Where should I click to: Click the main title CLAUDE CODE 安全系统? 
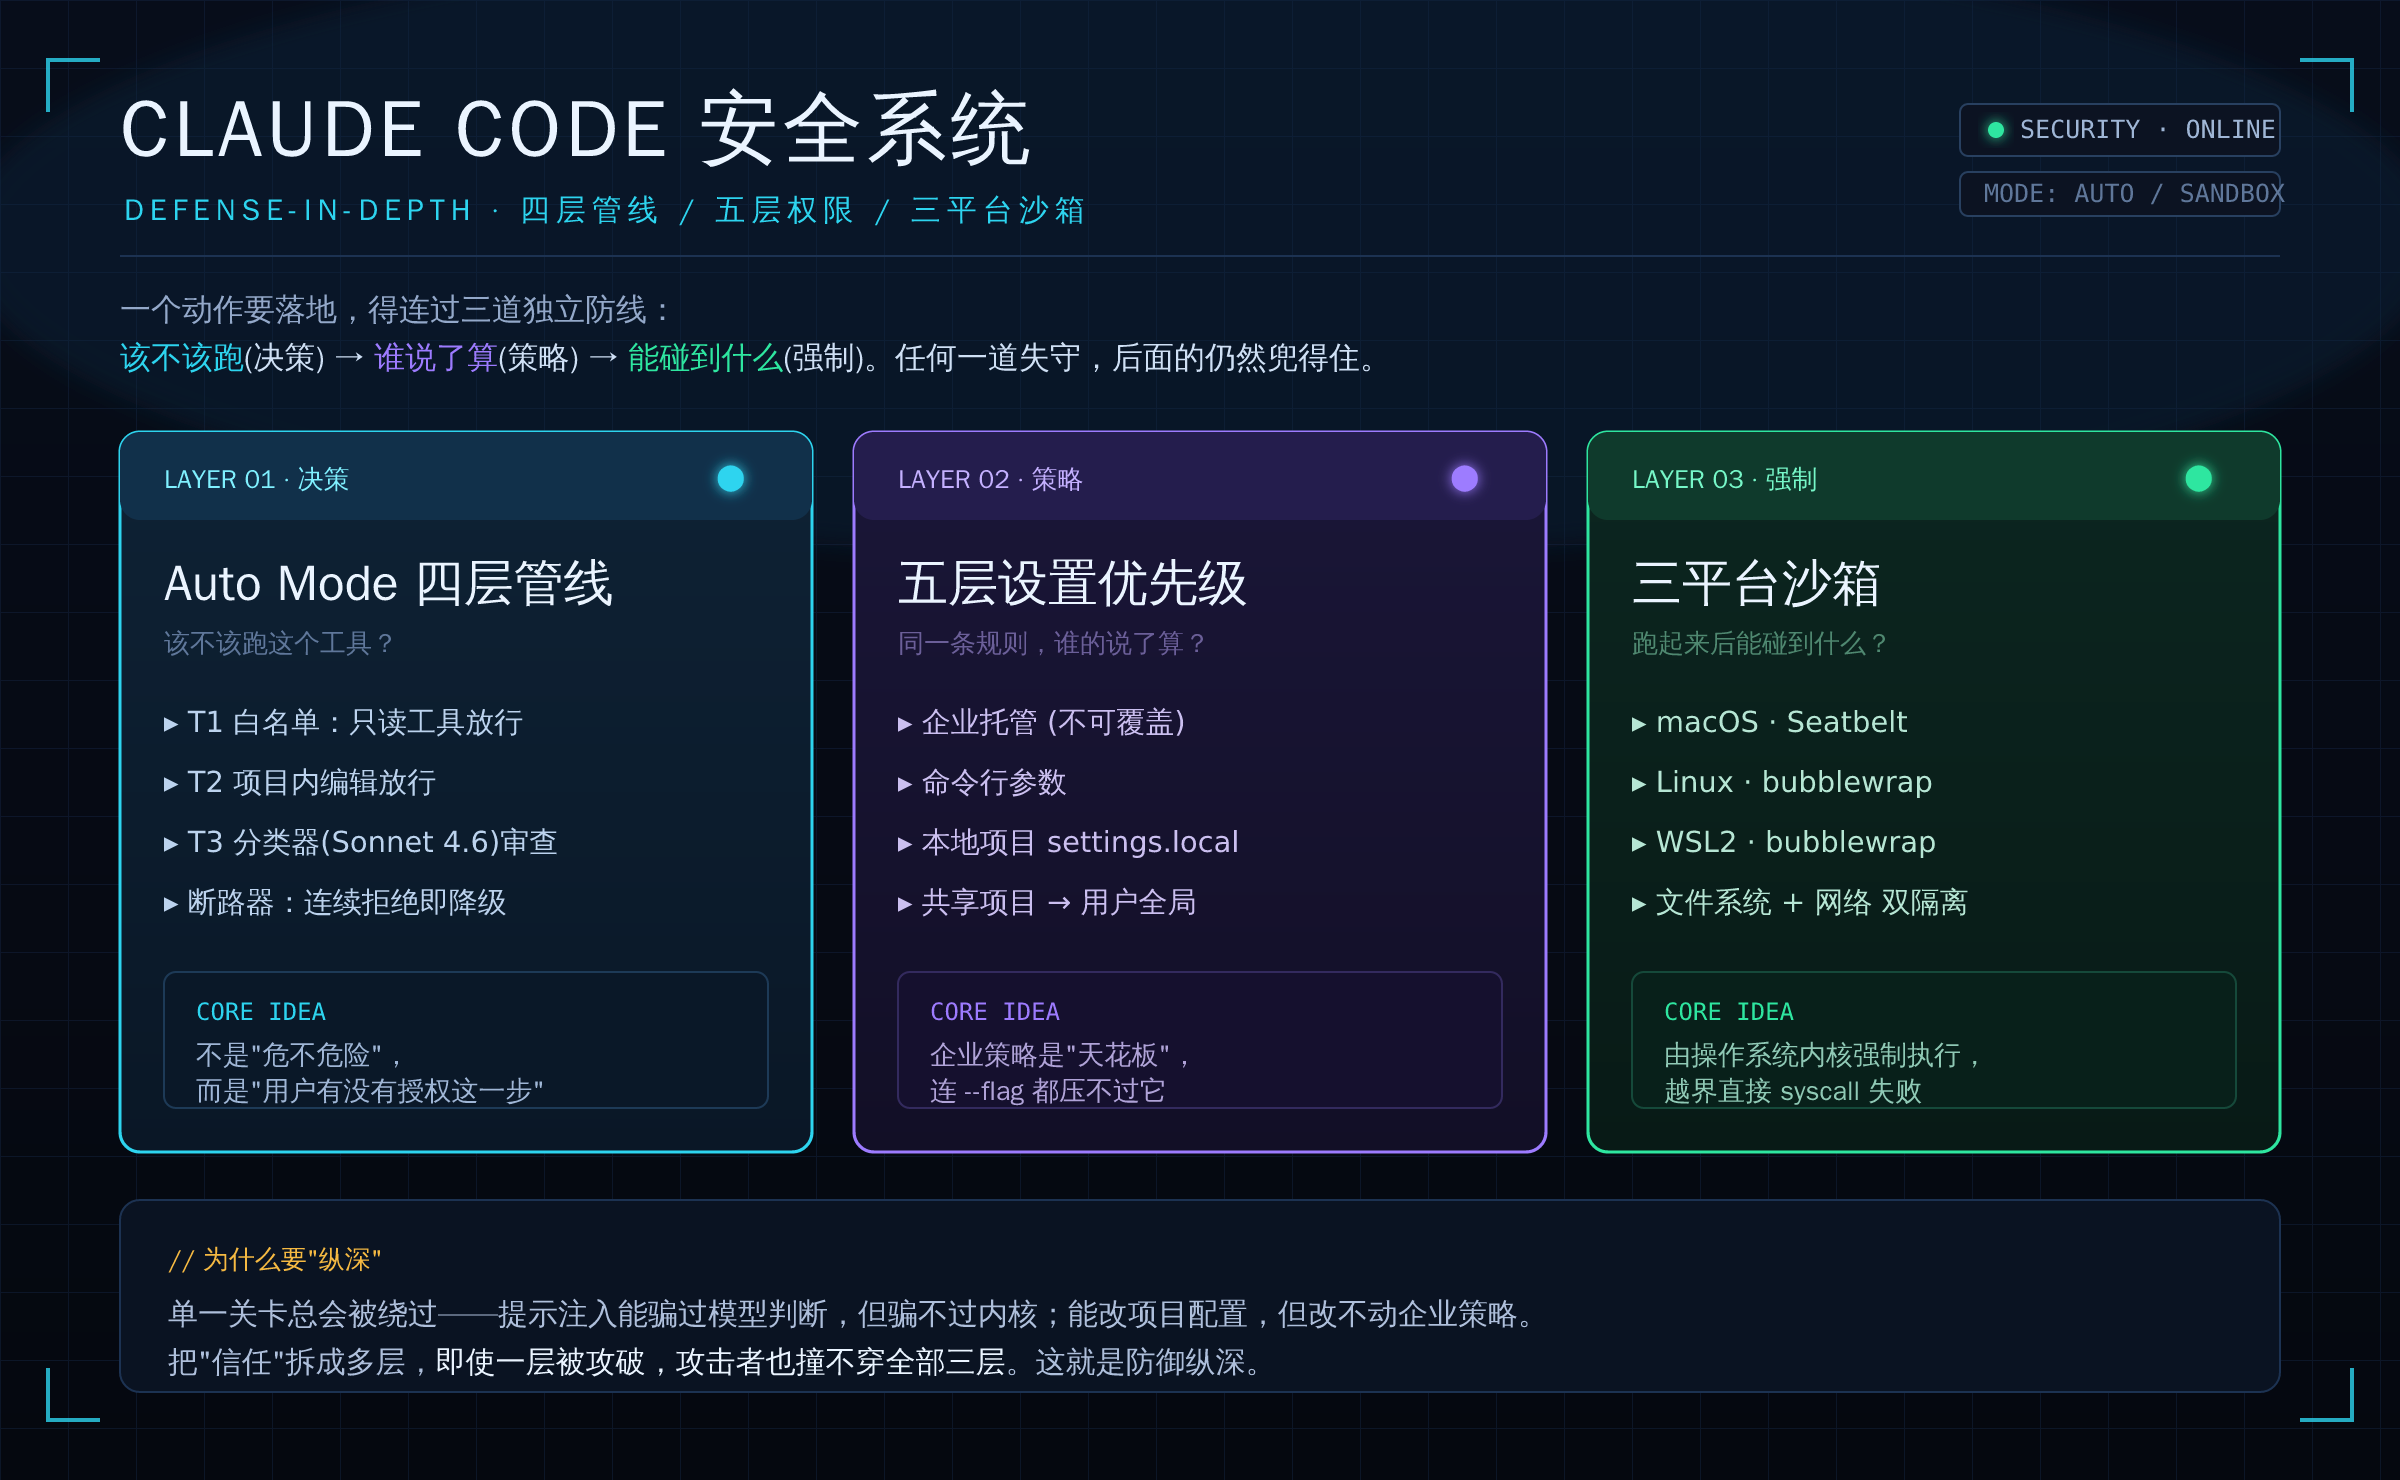click(575, 130)
